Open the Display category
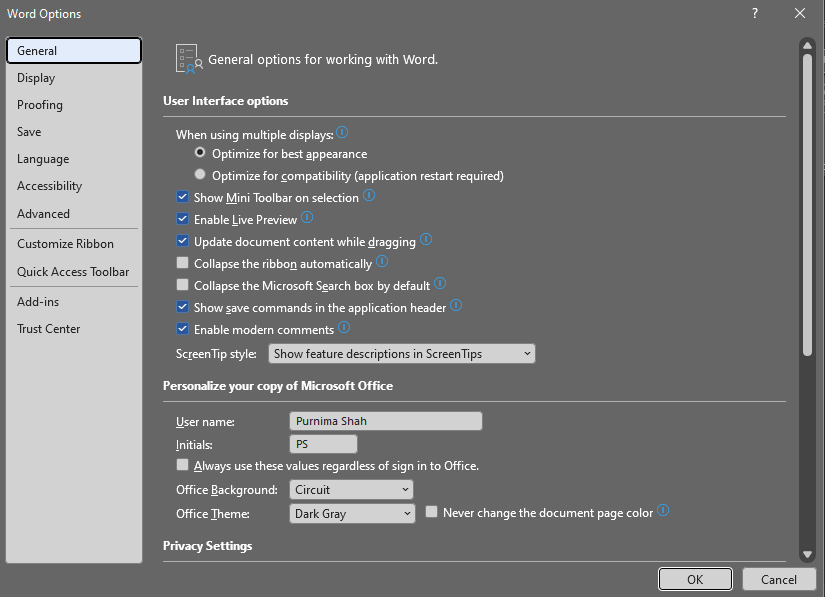The width and height of the screenshot is (825, 597). click(74, 78)
